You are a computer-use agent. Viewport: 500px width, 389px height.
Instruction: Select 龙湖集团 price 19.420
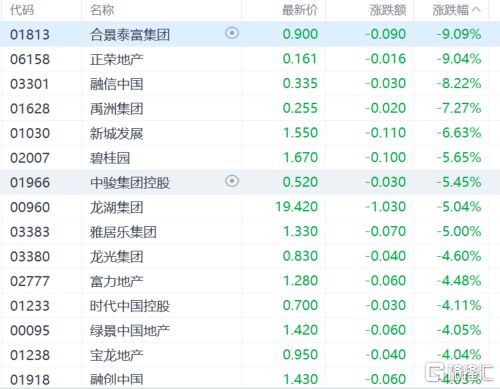[x=297, y=207]
